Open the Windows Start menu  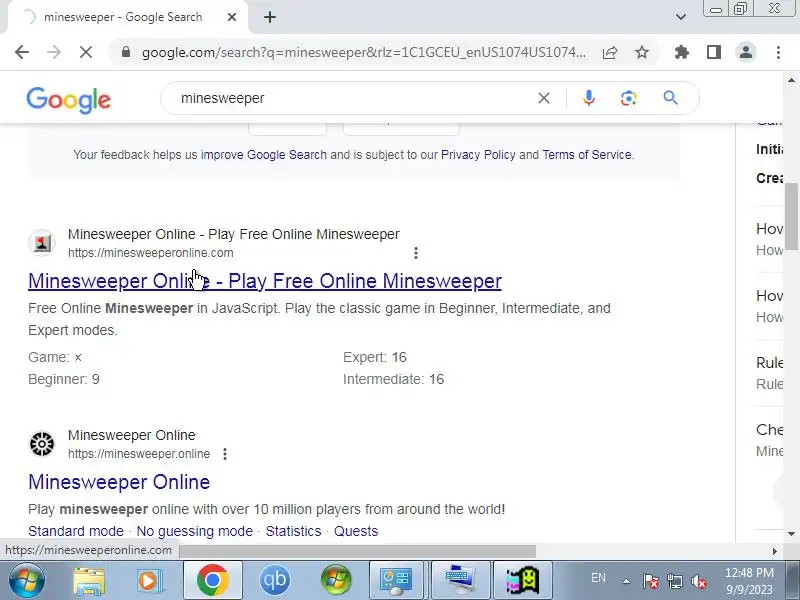(x=26, y=581)
